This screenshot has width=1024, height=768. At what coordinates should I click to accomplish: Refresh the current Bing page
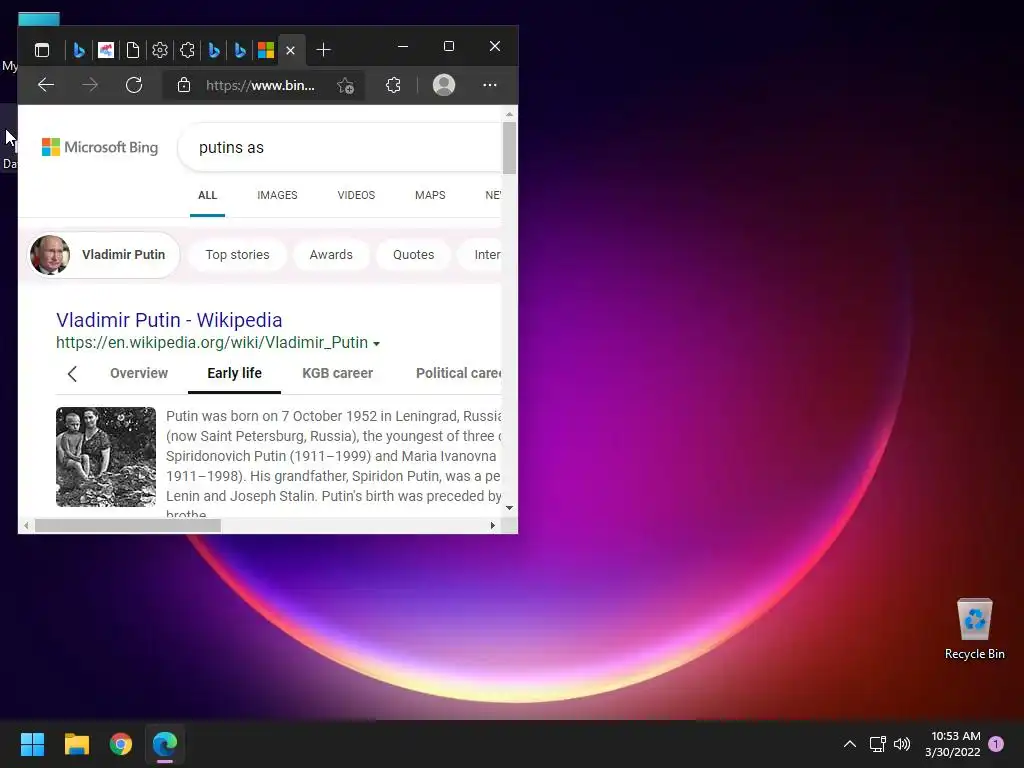click(134, 85)
